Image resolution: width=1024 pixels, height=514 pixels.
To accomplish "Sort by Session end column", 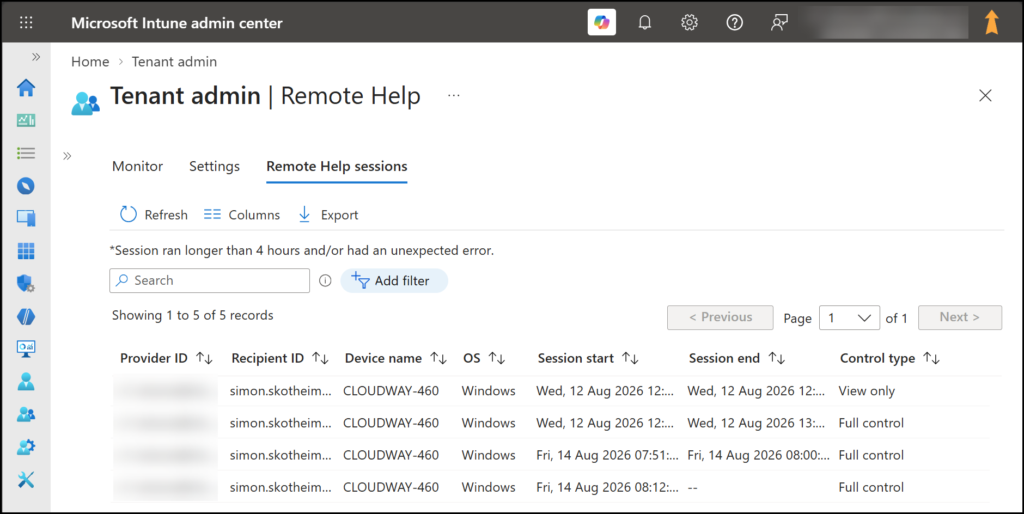I will pos(737,359).
